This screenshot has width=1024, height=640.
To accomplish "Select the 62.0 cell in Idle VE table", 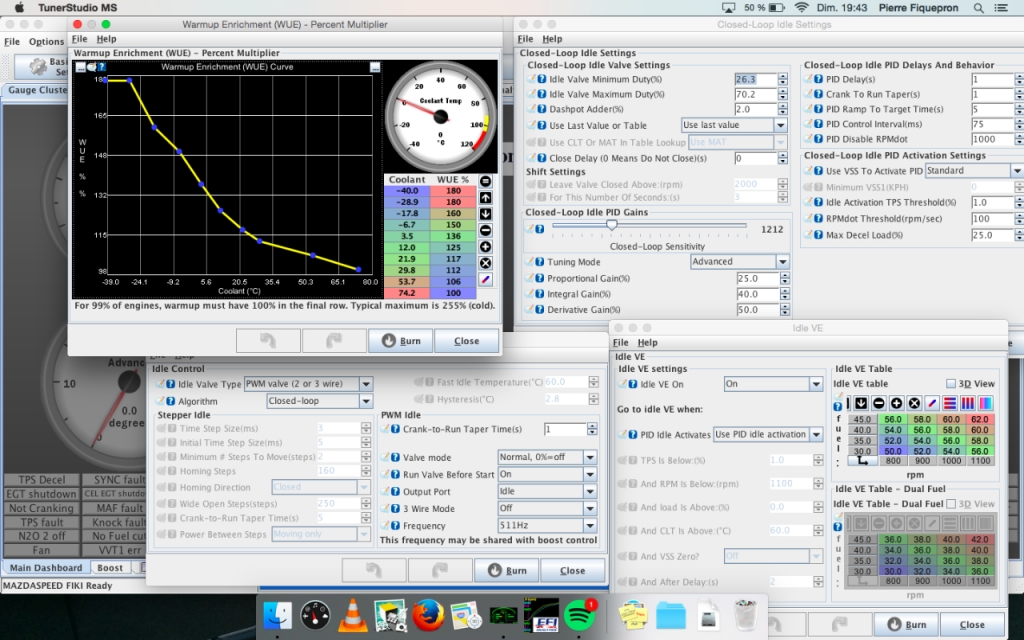I will (x=980, y=419).
